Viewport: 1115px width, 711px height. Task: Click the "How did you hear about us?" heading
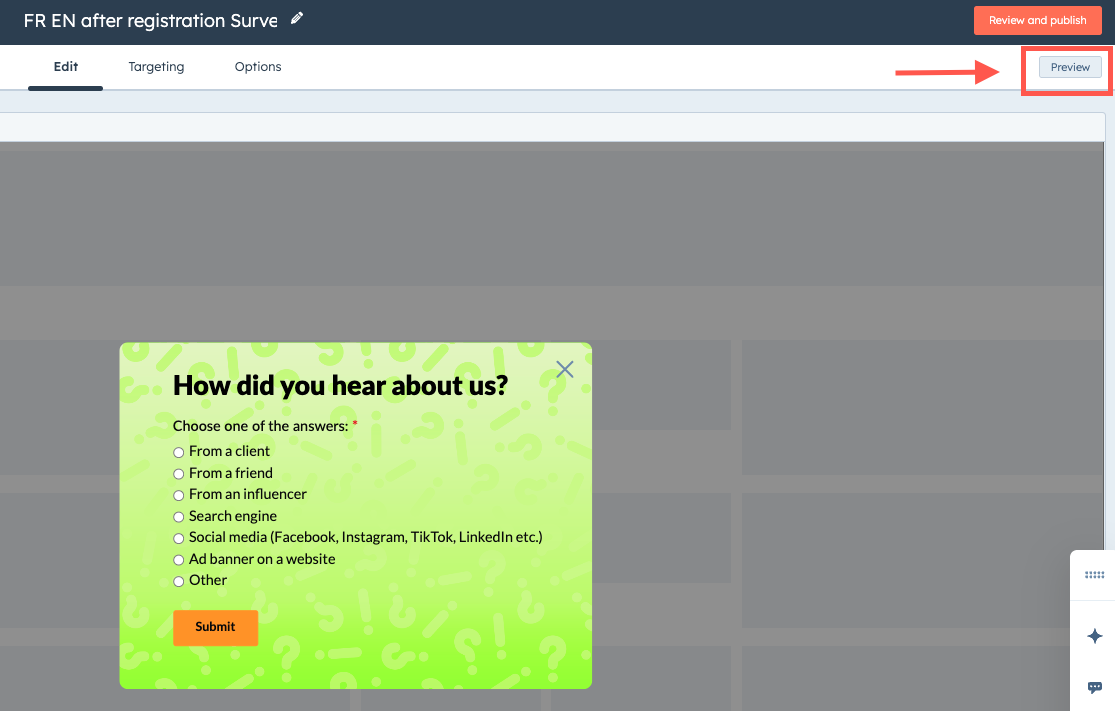coord(341,385)
